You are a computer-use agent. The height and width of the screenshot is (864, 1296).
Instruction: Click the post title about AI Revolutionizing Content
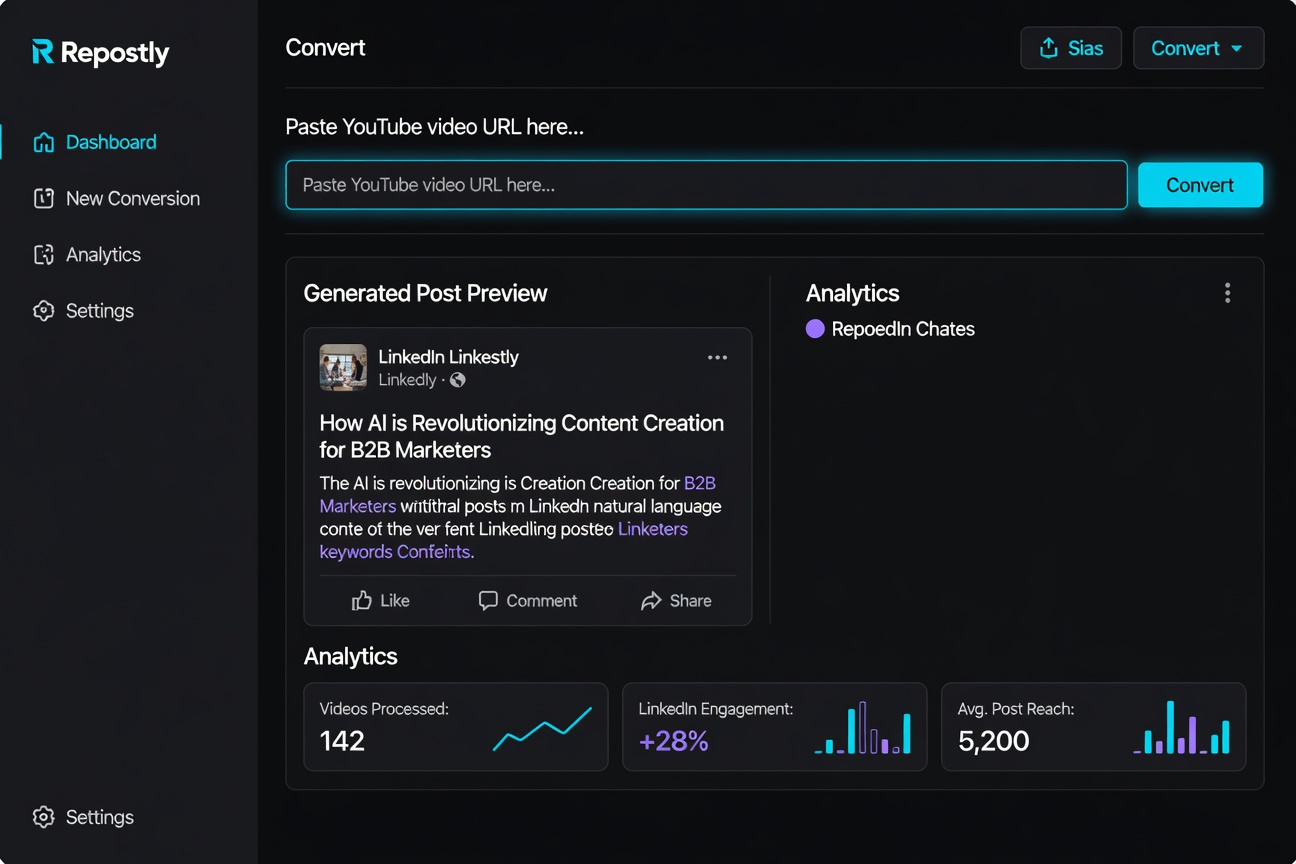[x=522, y=436]
